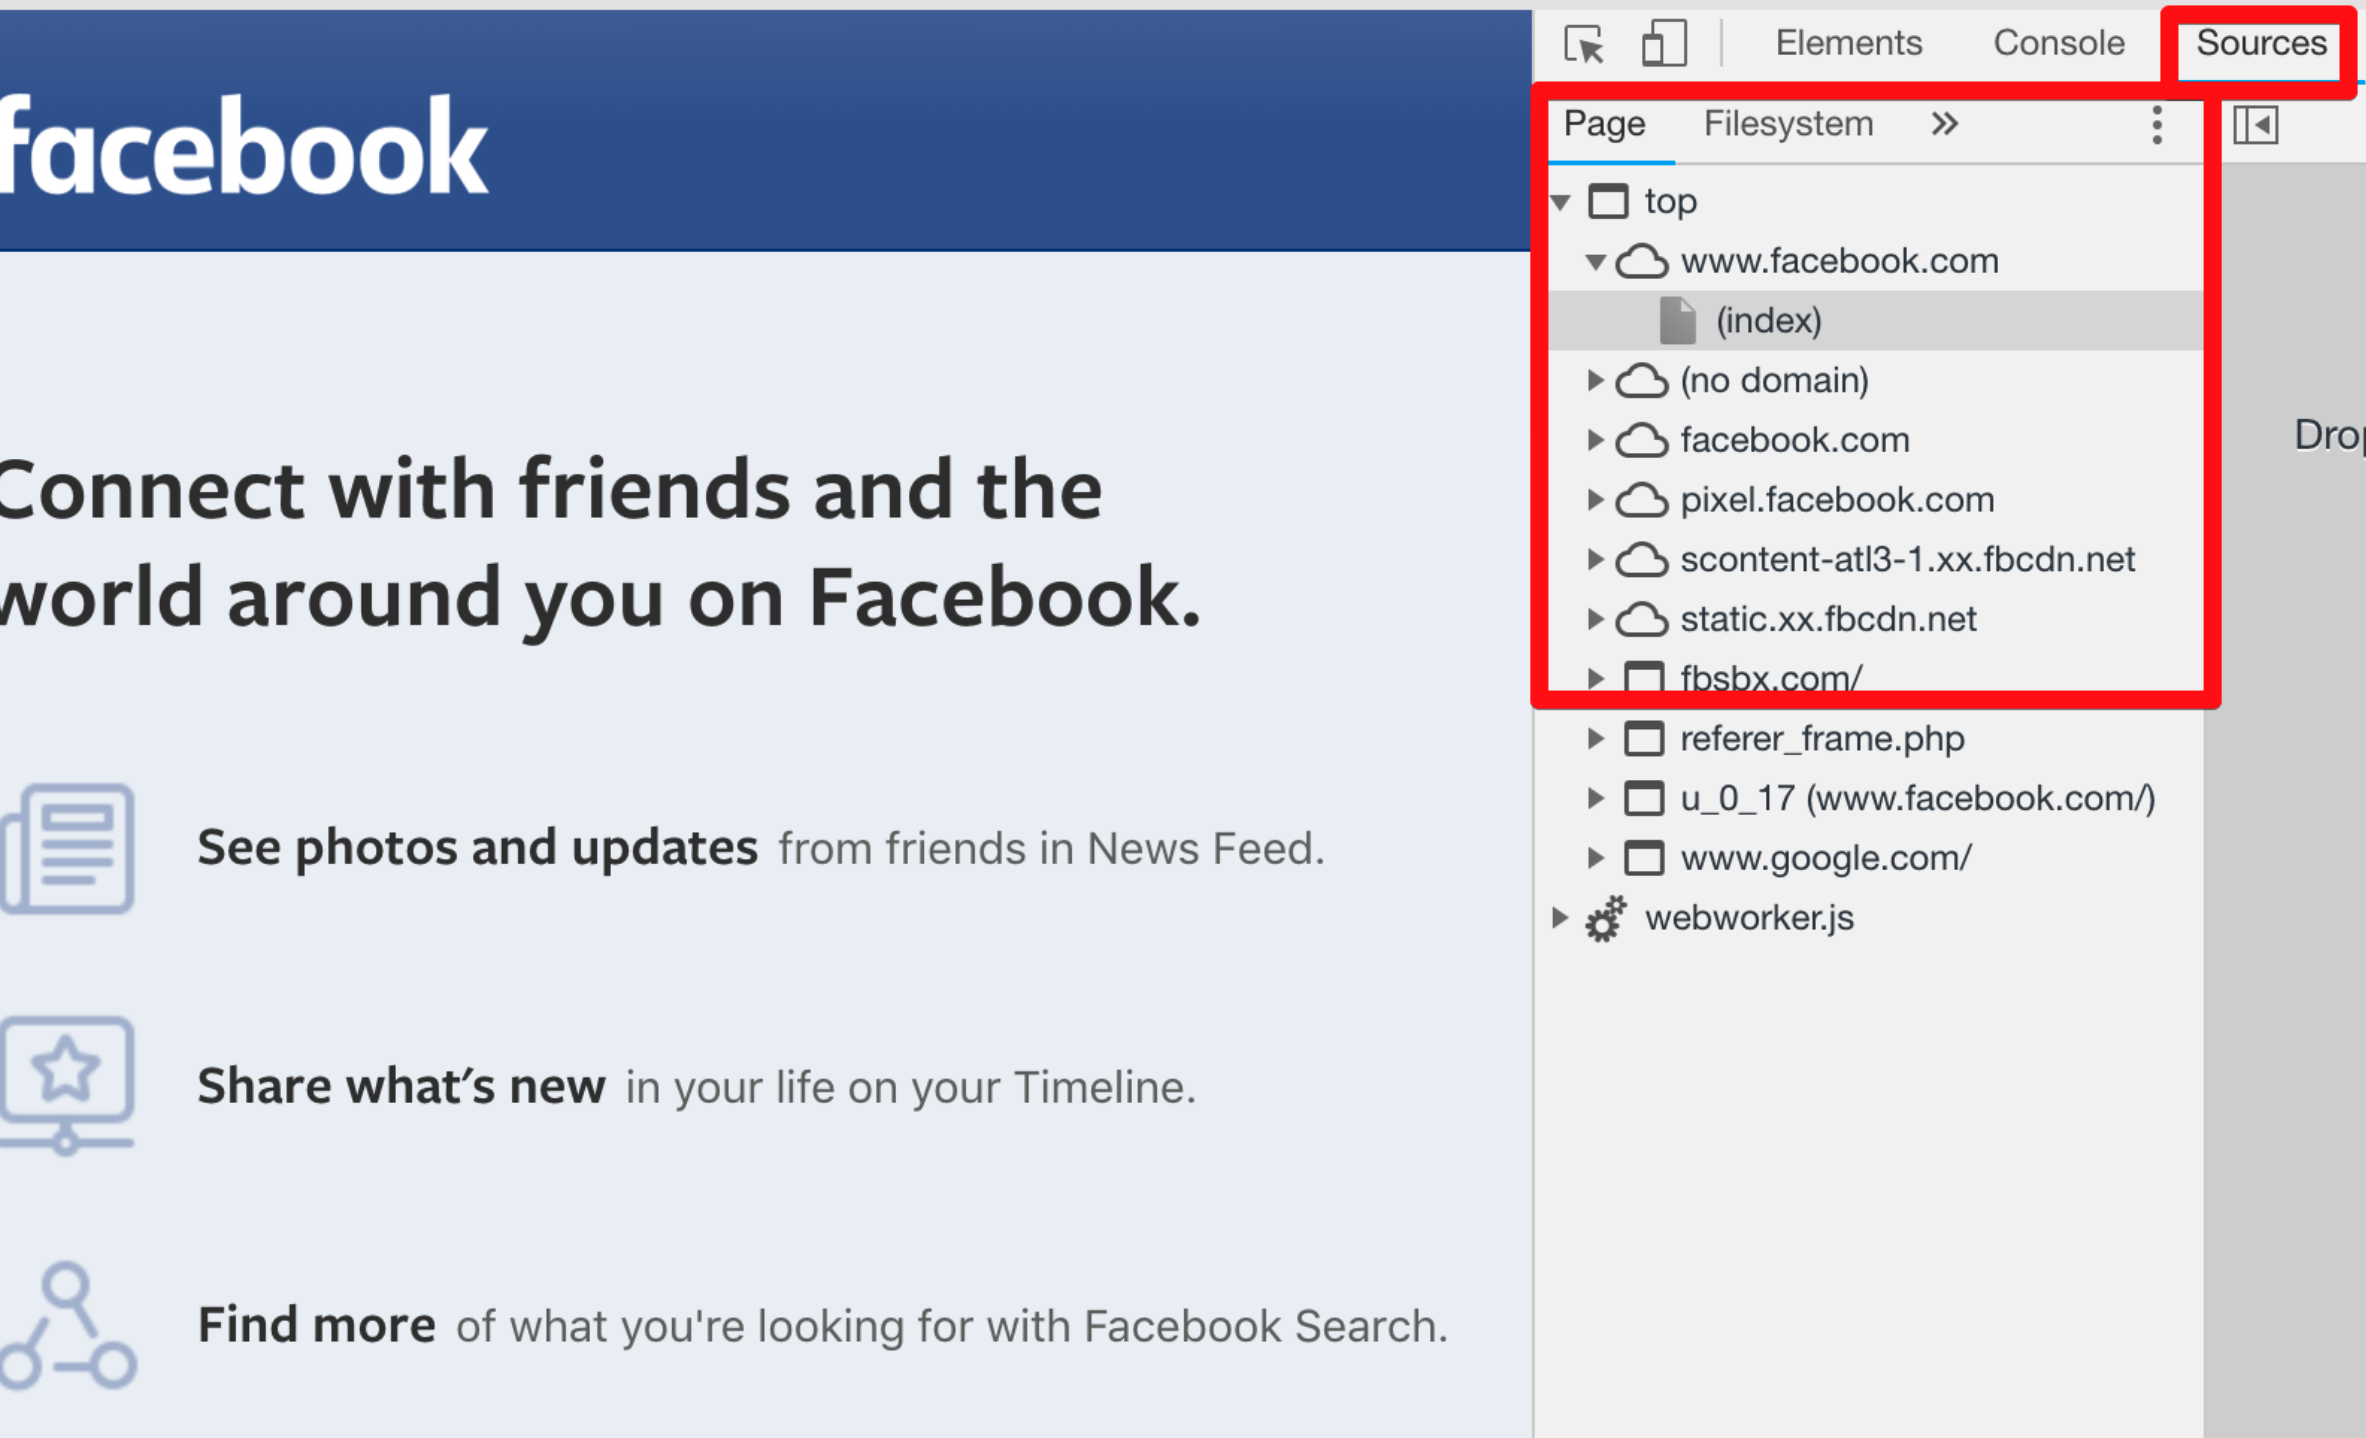Toggle the device toolbar icon
Screen dimensions: 2366x1438
[1664, 44]
